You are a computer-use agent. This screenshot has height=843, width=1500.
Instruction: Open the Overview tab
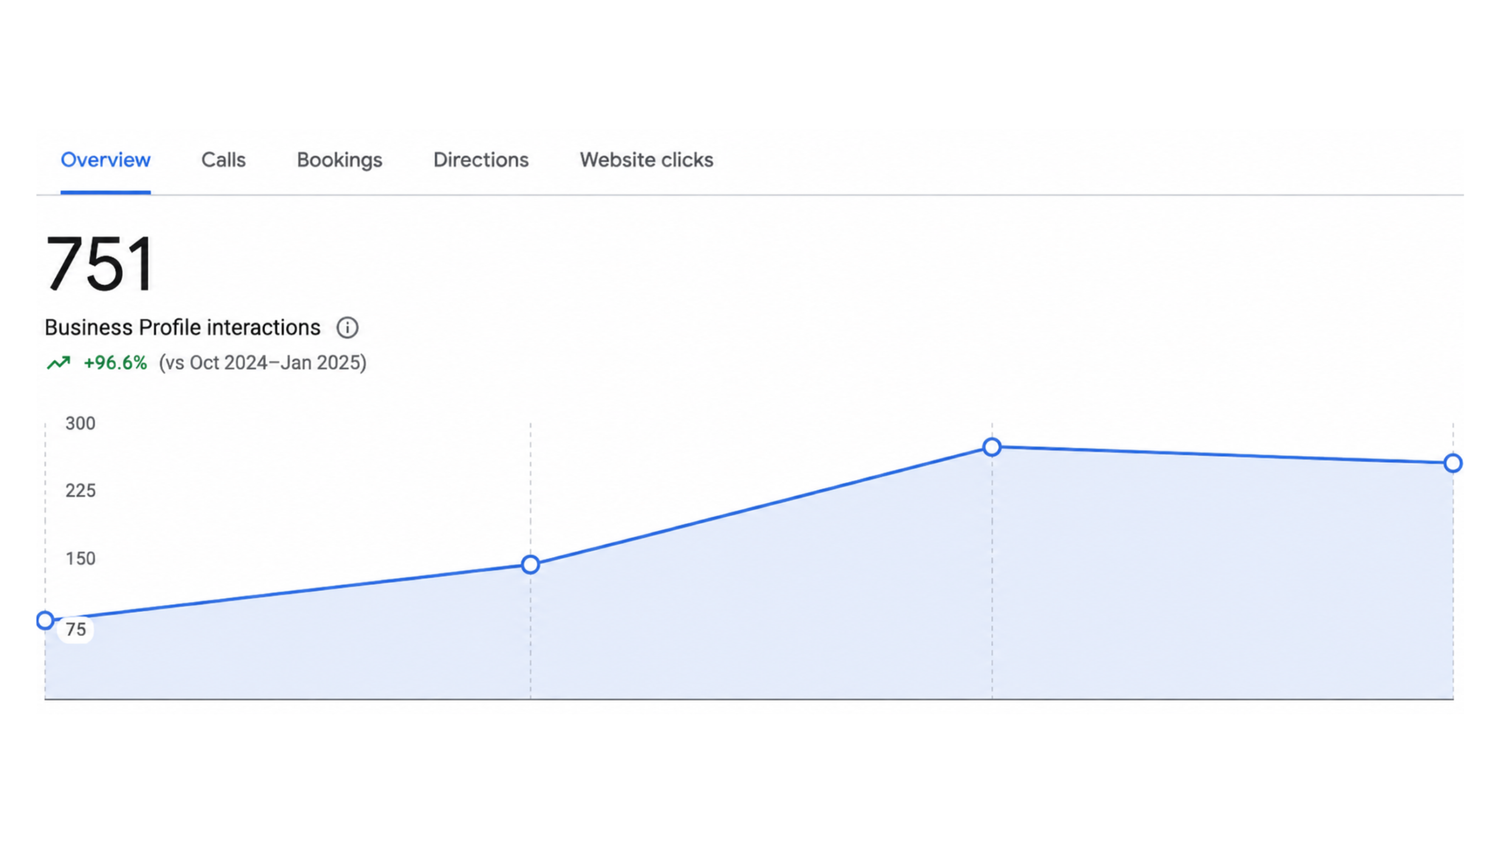[x=105, y=160]
